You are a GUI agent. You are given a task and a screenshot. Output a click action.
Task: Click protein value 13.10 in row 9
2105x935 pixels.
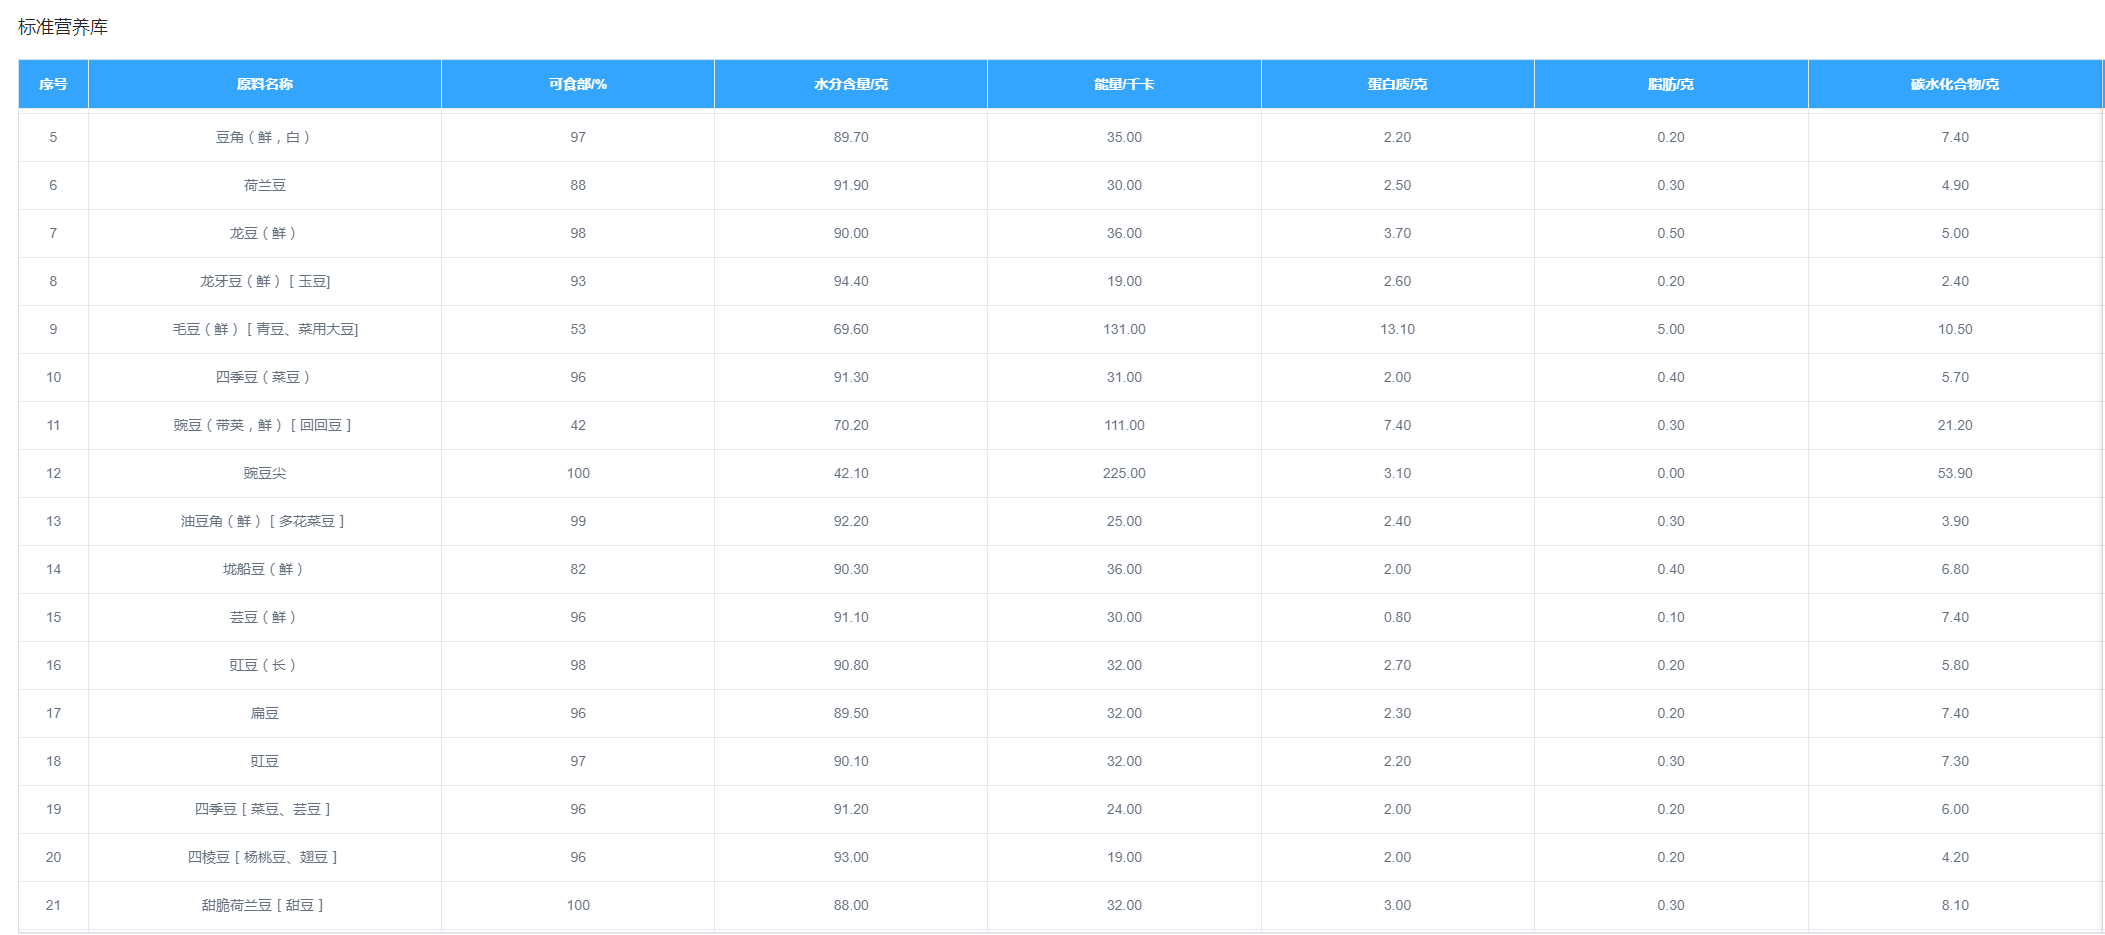point(1398,329)
